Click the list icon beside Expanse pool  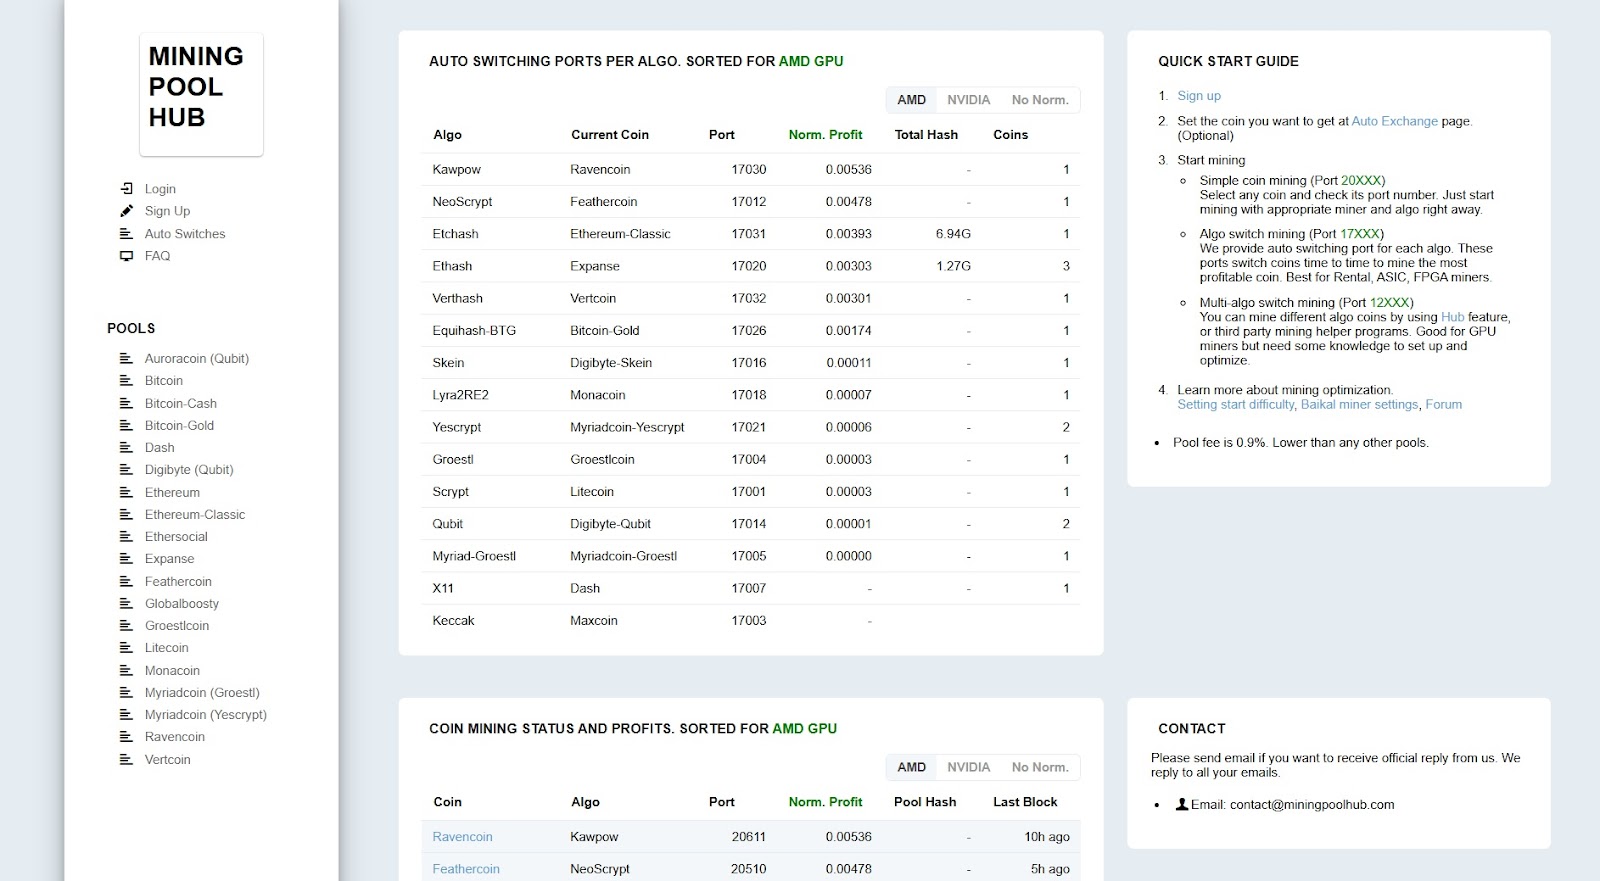[x=126, y=558]
